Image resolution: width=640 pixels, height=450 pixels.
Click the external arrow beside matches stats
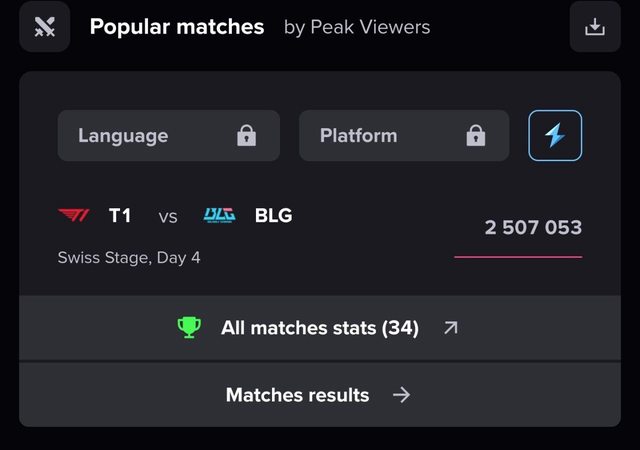[x=451, y=327]
